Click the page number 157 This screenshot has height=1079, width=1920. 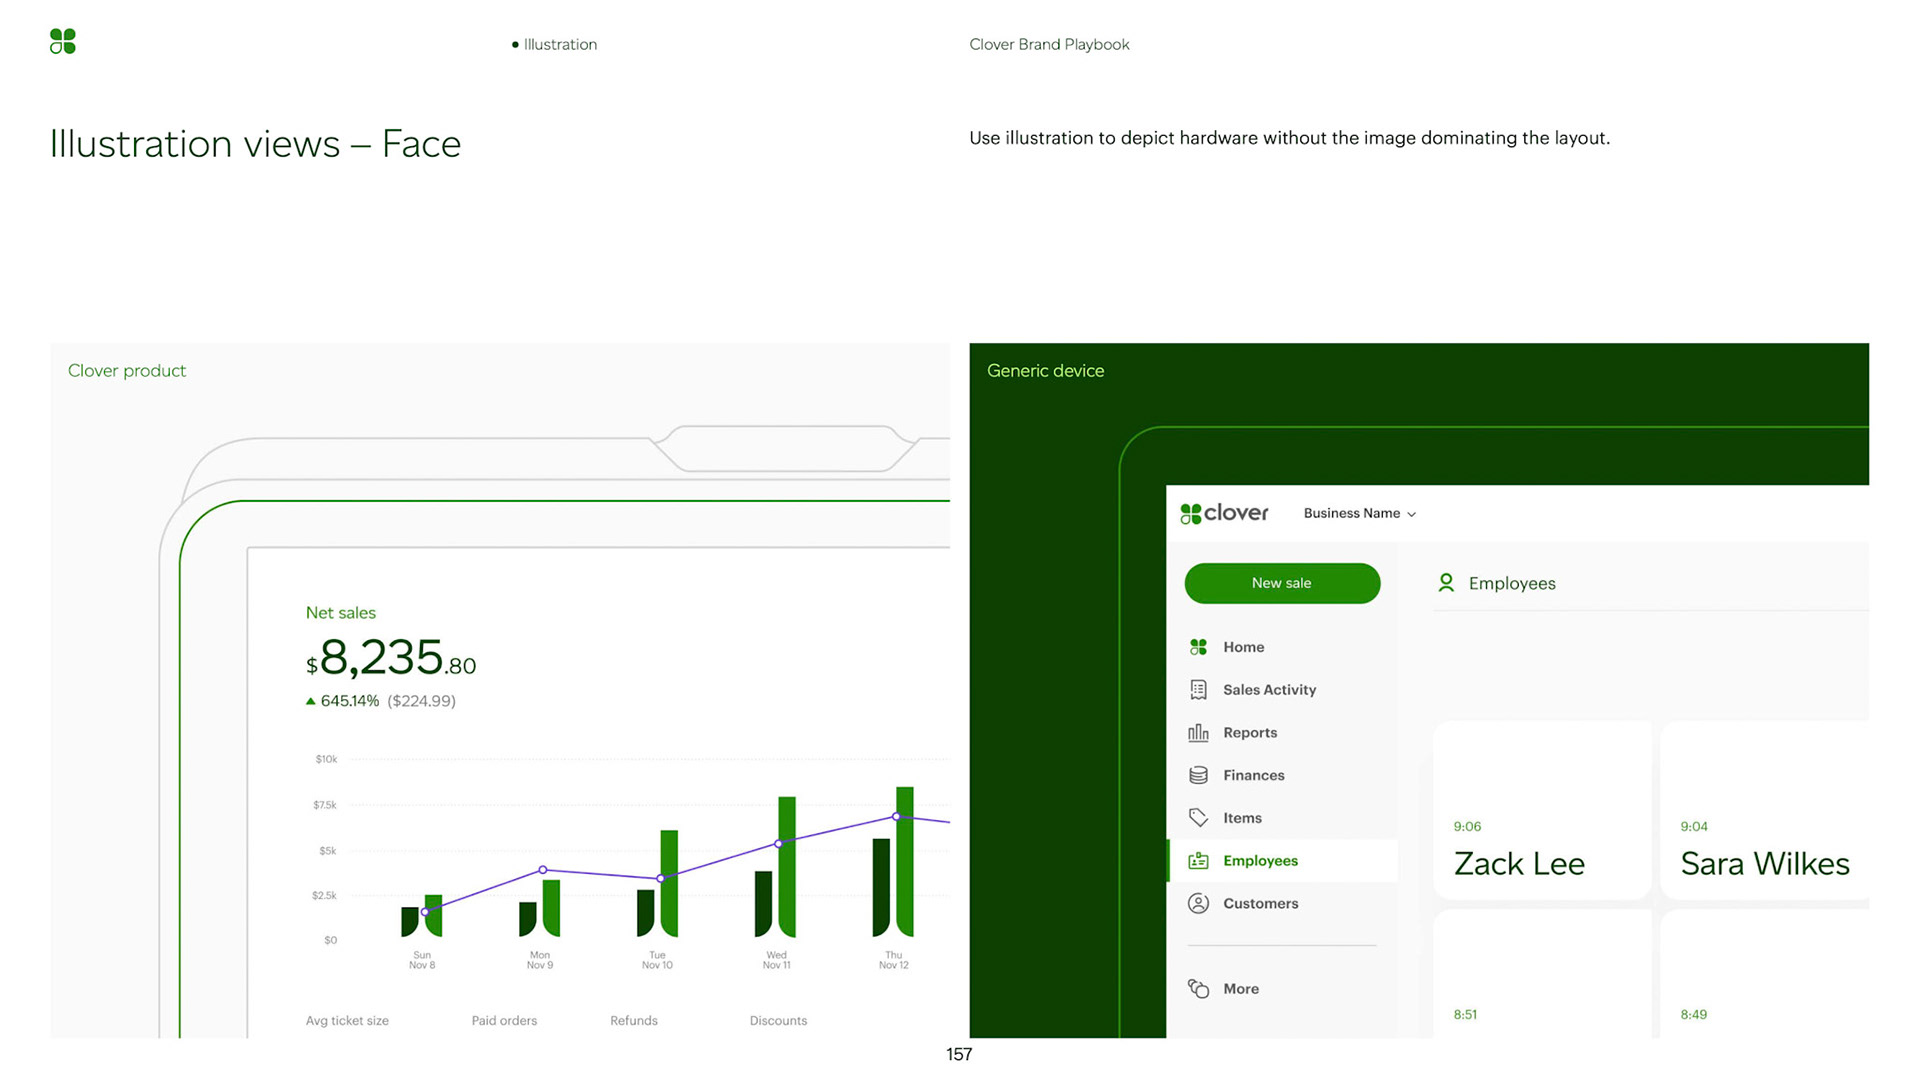[959, 1054]
